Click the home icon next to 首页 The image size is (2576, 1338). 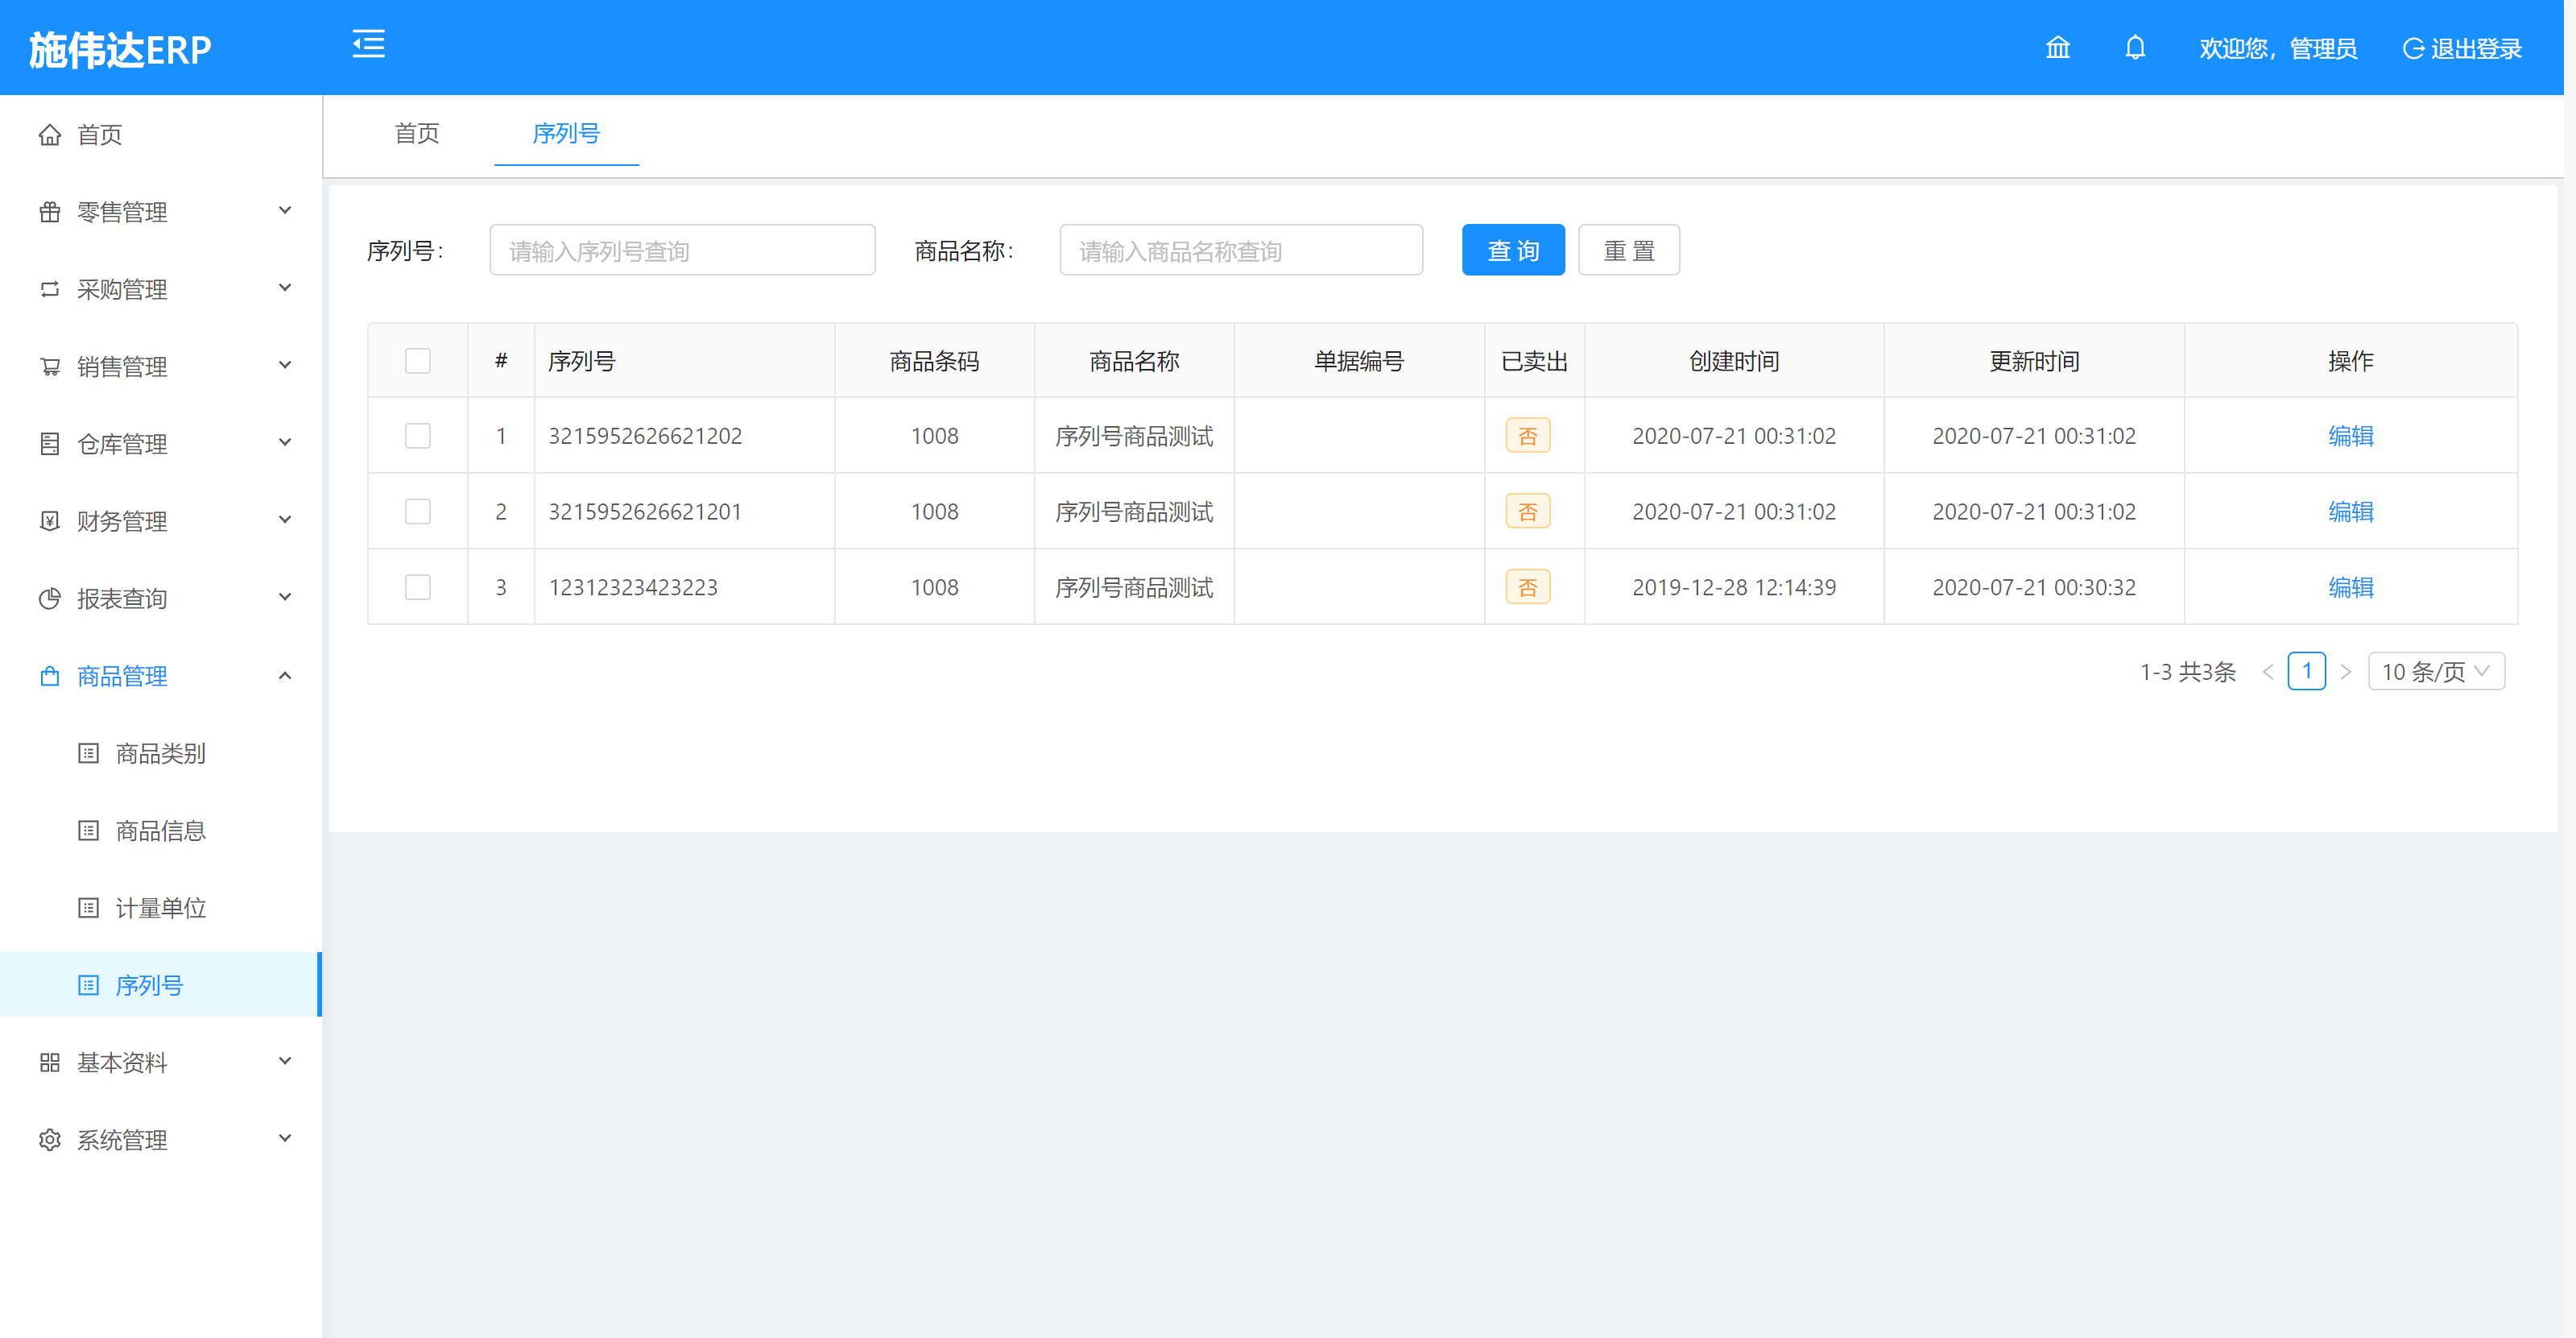[x=49, y=135]
